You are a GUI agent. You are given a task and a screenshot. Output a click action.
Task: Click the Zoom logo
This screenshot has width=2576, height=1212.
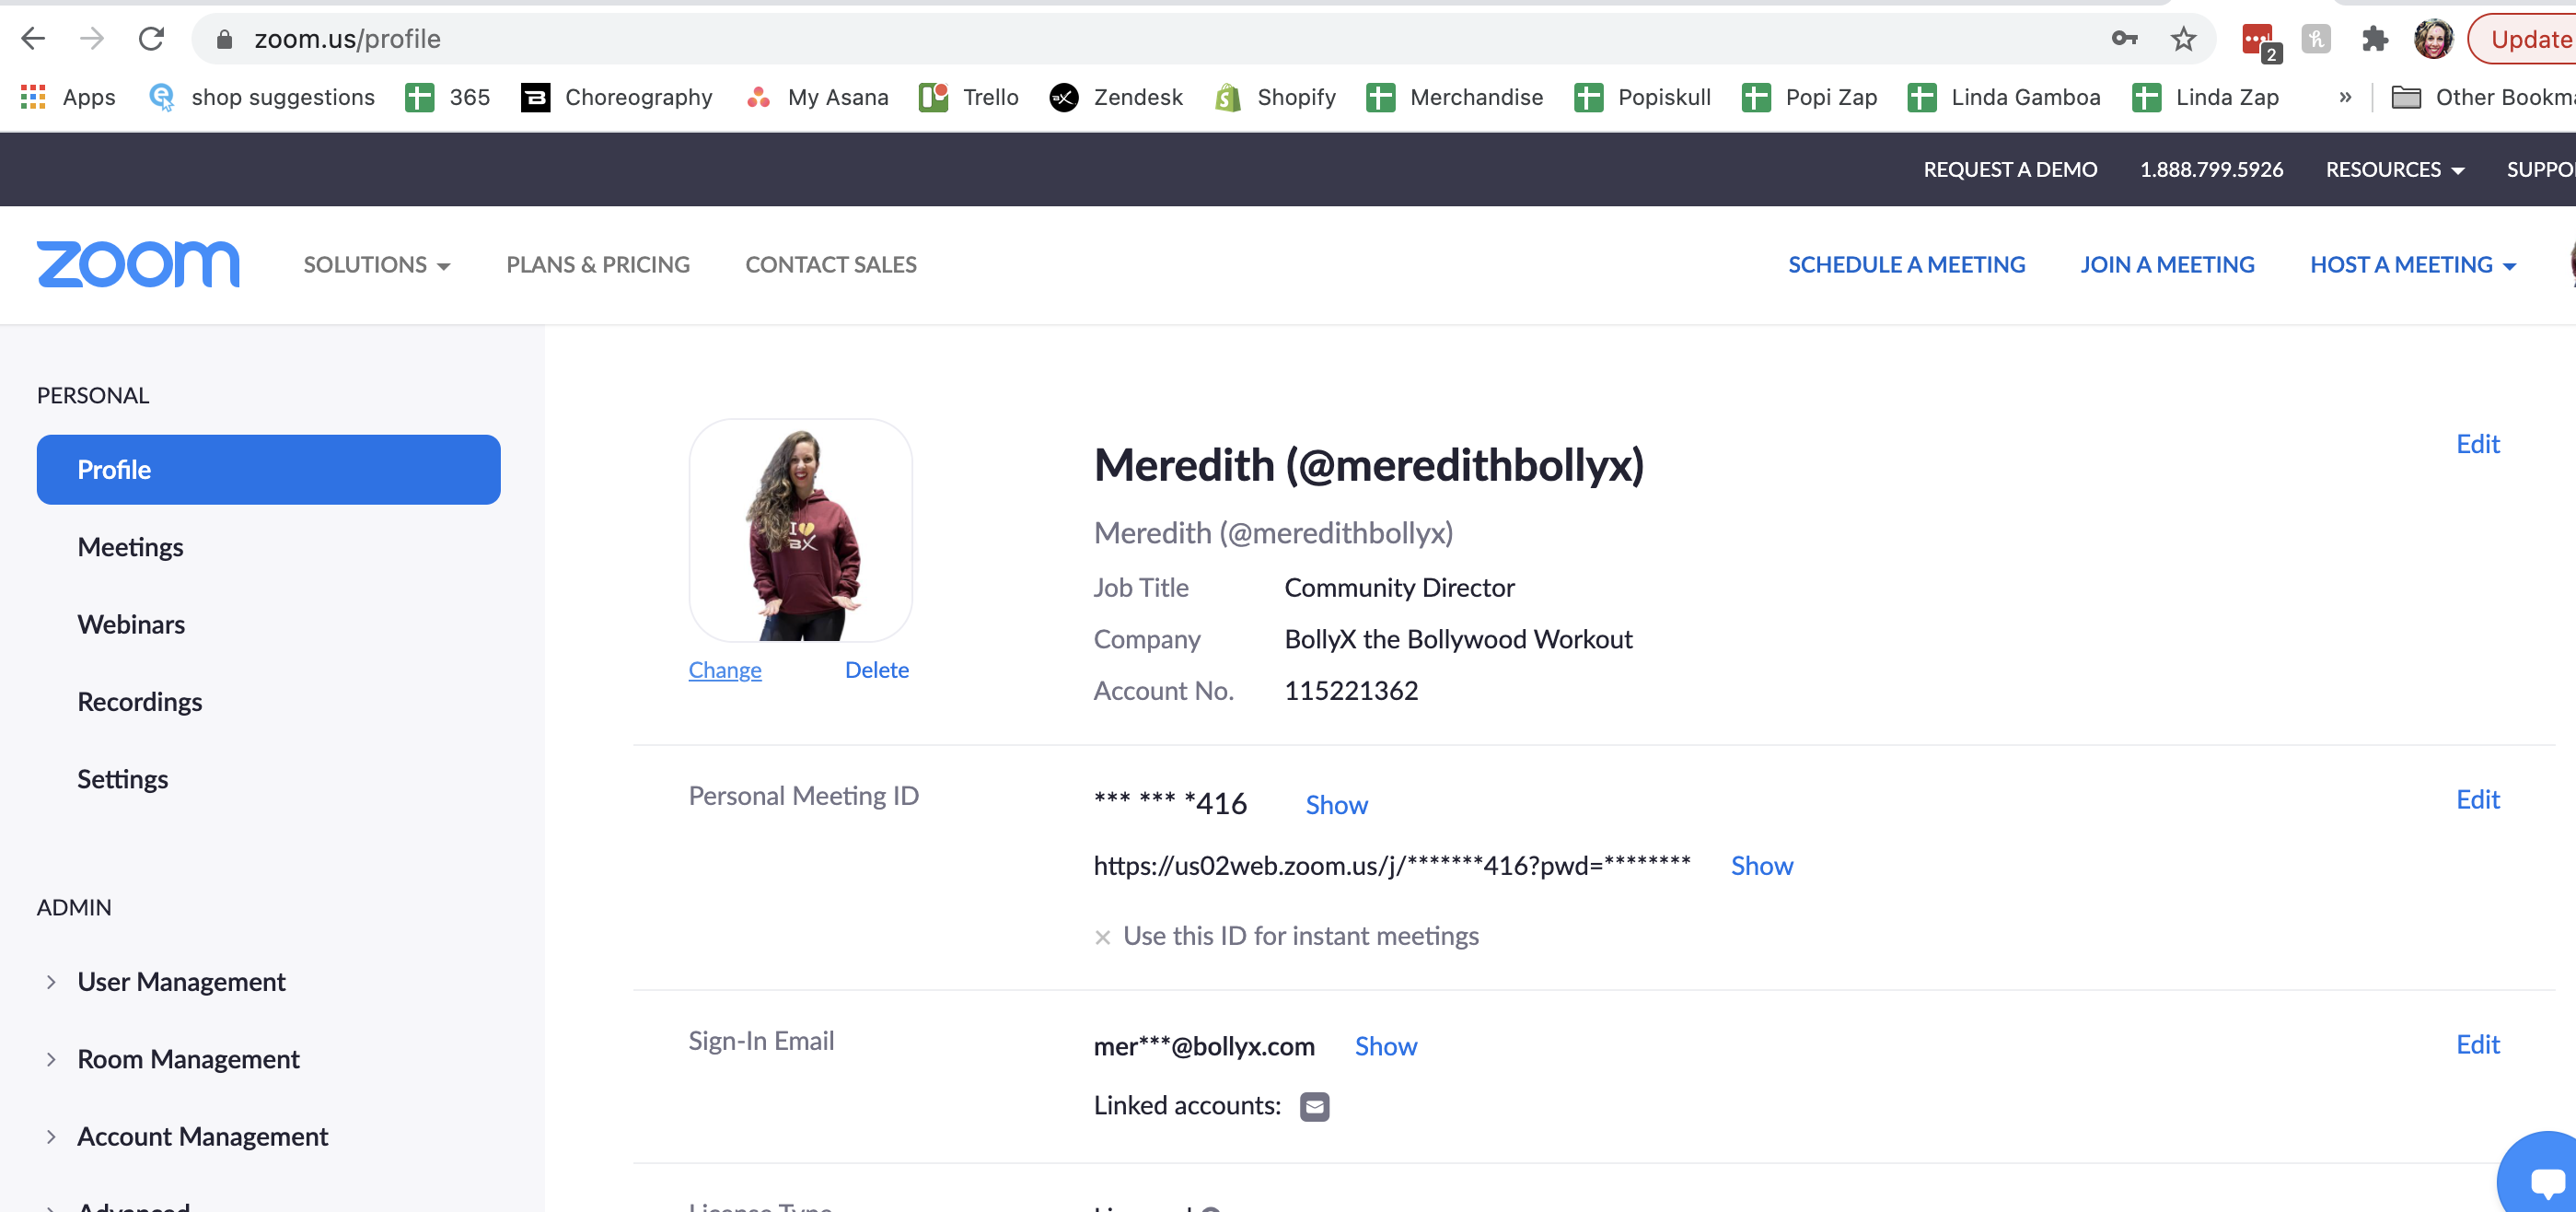pos(138,264)
